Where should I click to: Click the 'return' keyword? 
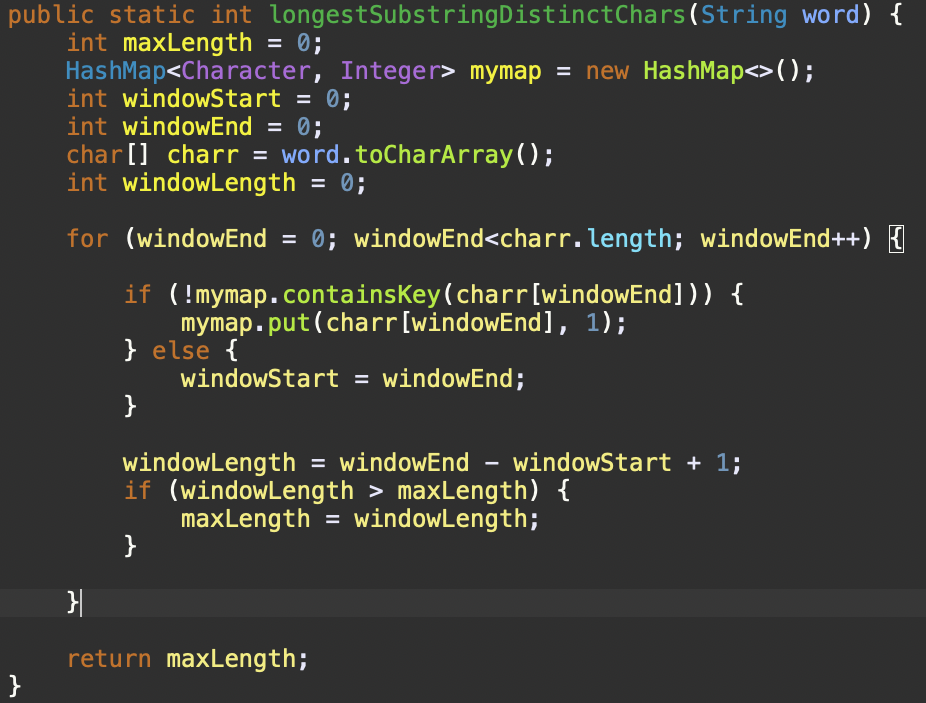tap(108, 659)
